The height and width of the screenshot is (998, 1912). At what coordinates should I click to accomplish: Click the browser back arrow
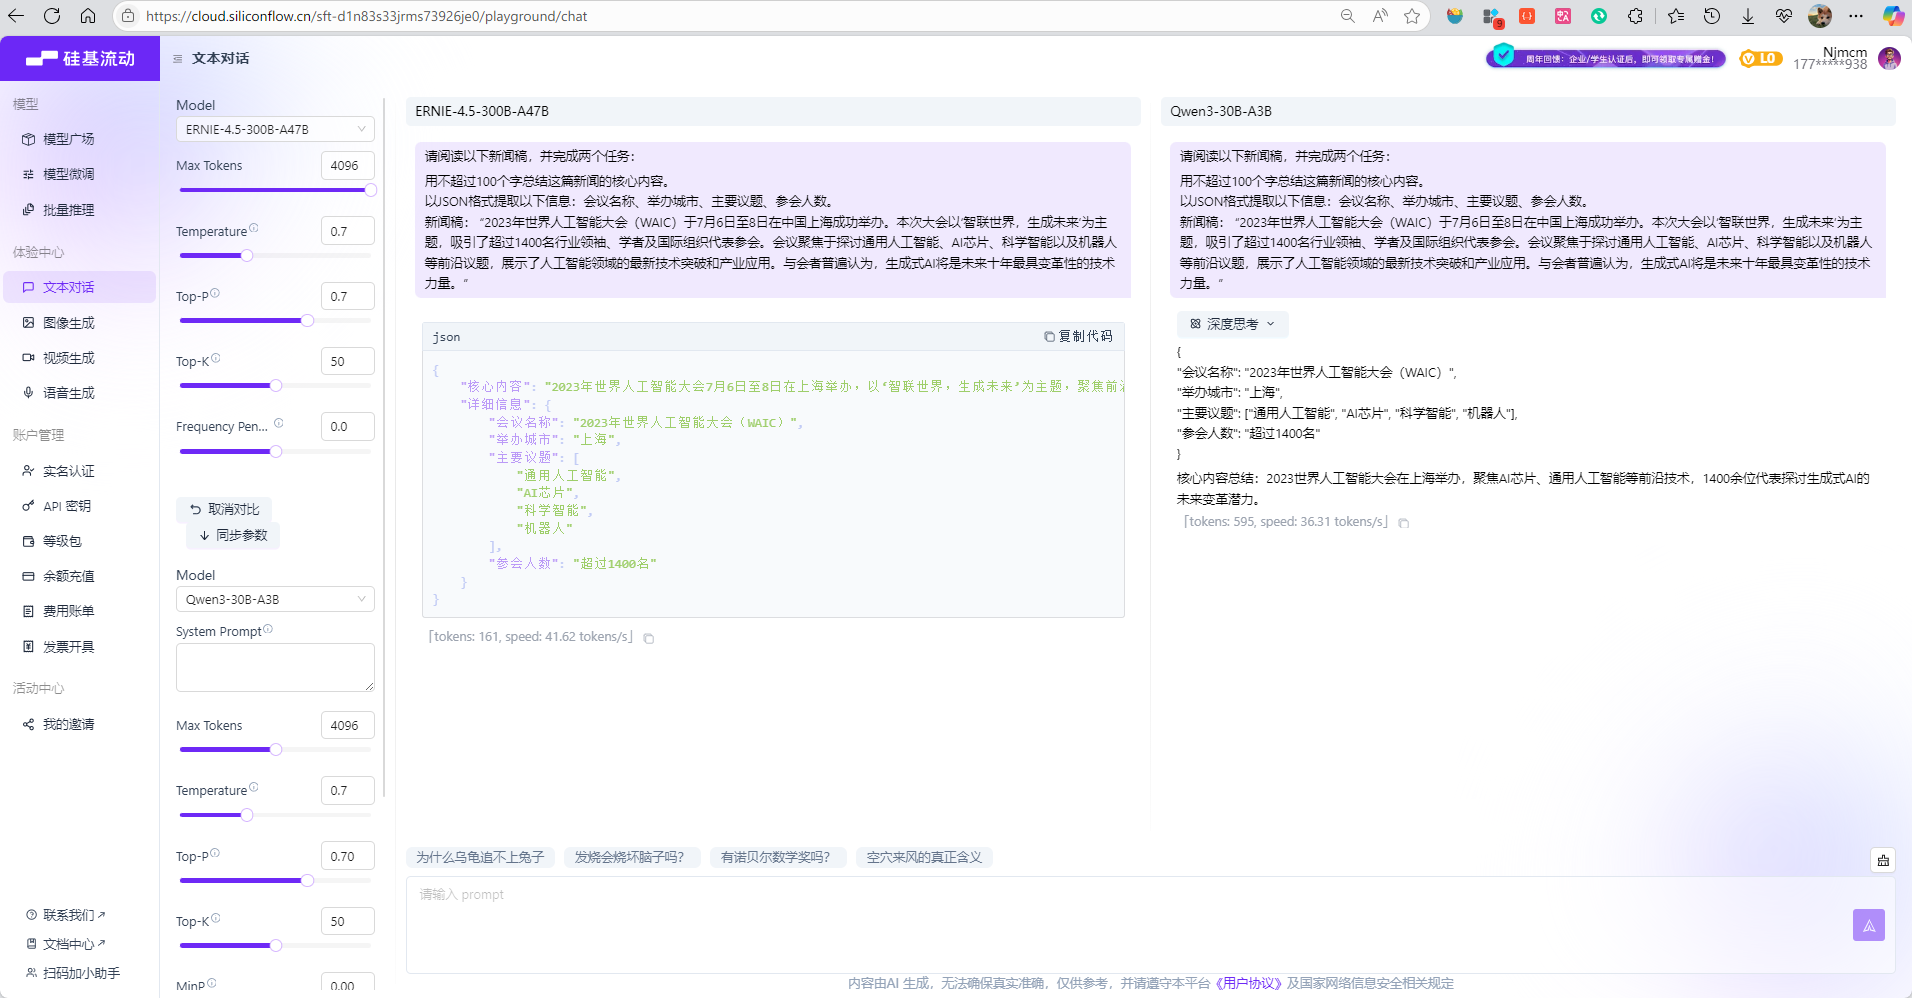click(16, 16)
